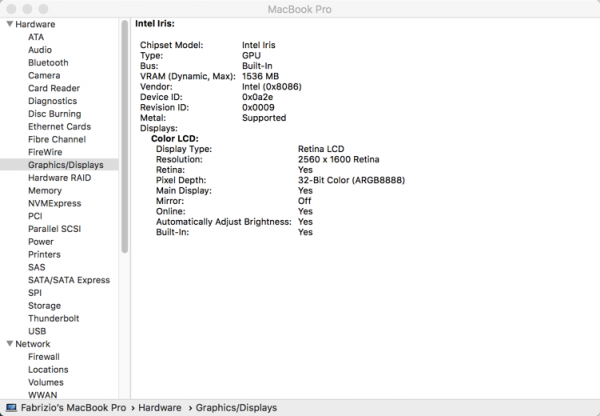The width and height of the screenshot is (600, 416).
Task: Select Audio in the sidebar
Action: [x=40, y=50]
